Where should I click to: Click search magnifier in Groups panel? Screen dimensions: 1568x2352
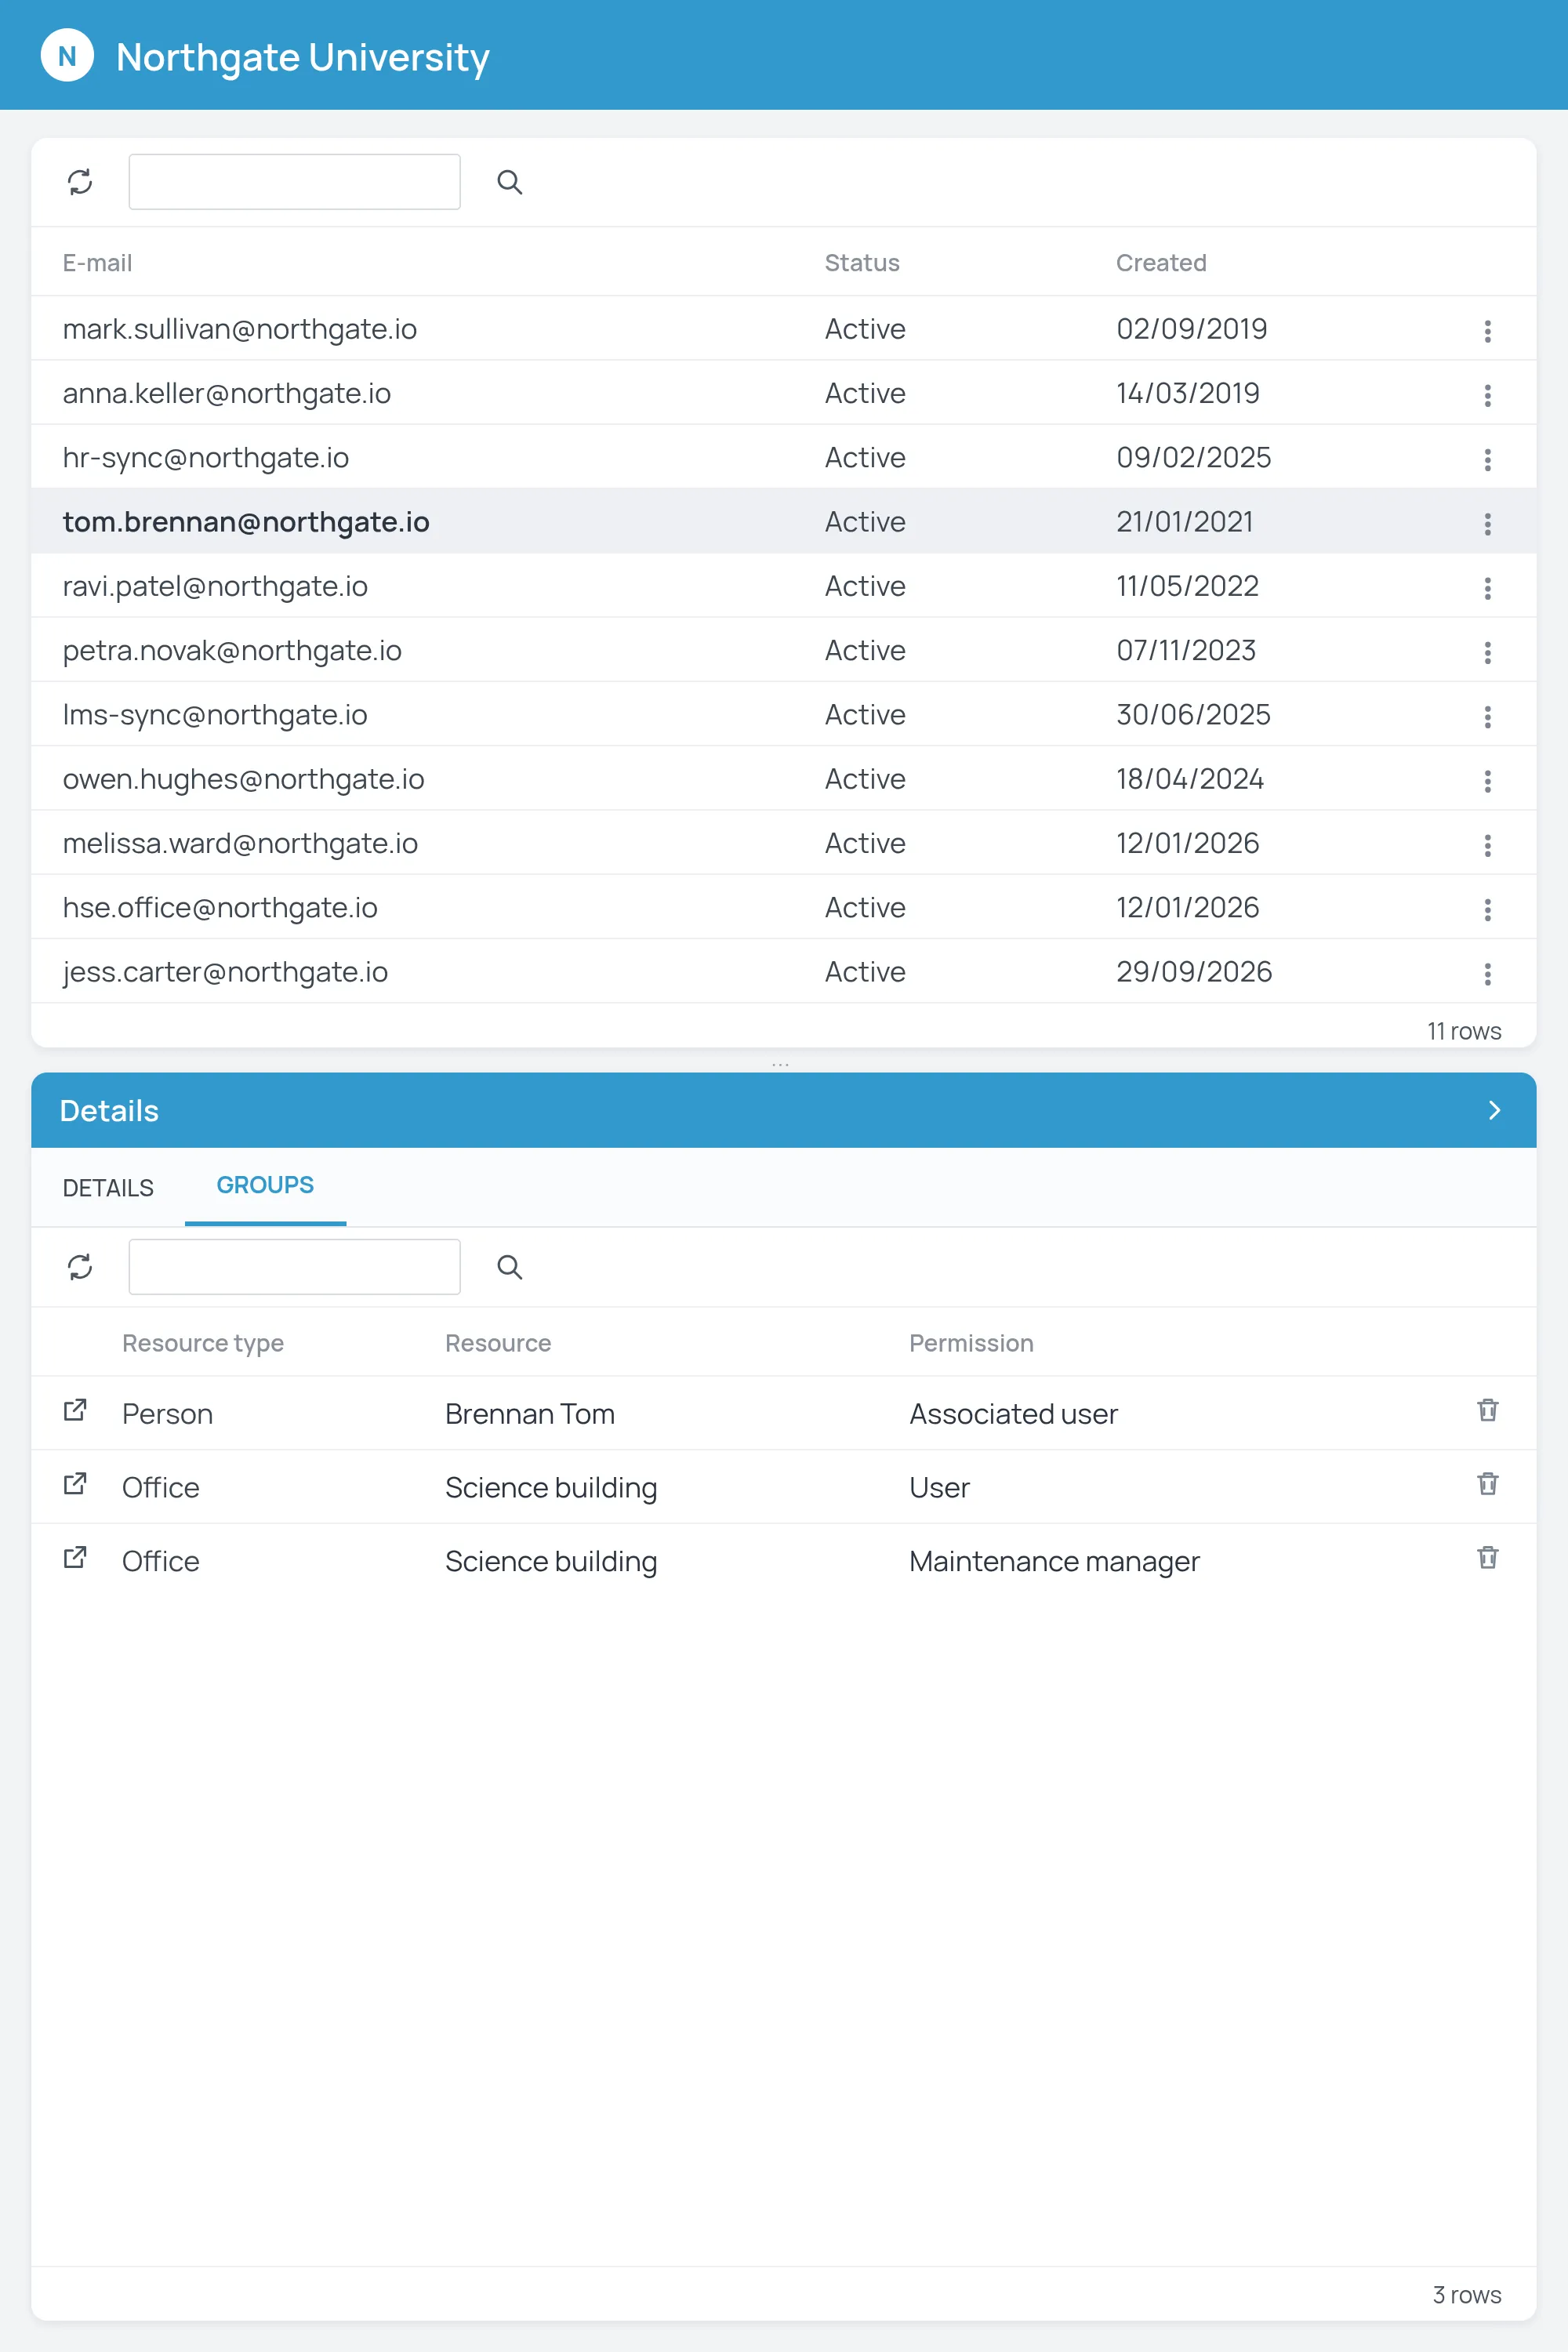pyautogui.click(x=510, y=1267)
